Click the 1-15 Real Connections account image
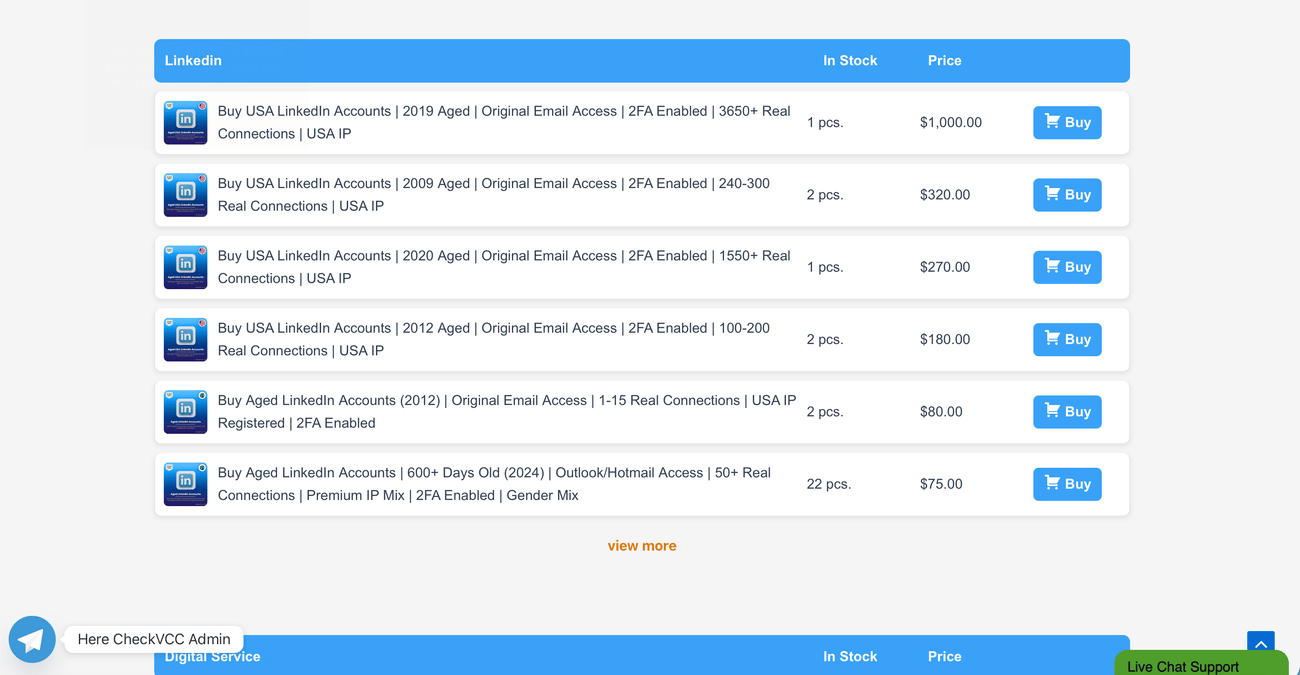1300x675 pixels. (185, 412)
